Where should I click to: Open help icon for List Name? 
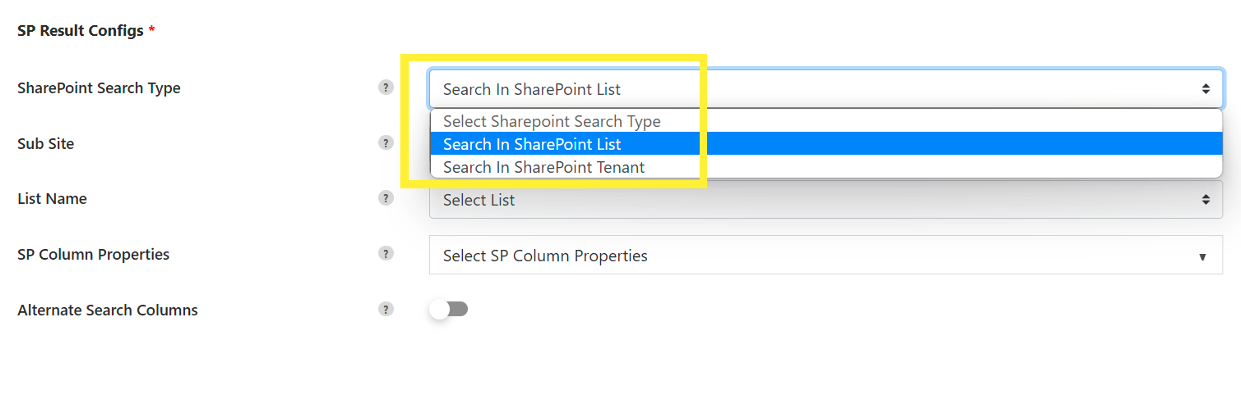click(386, 198)
